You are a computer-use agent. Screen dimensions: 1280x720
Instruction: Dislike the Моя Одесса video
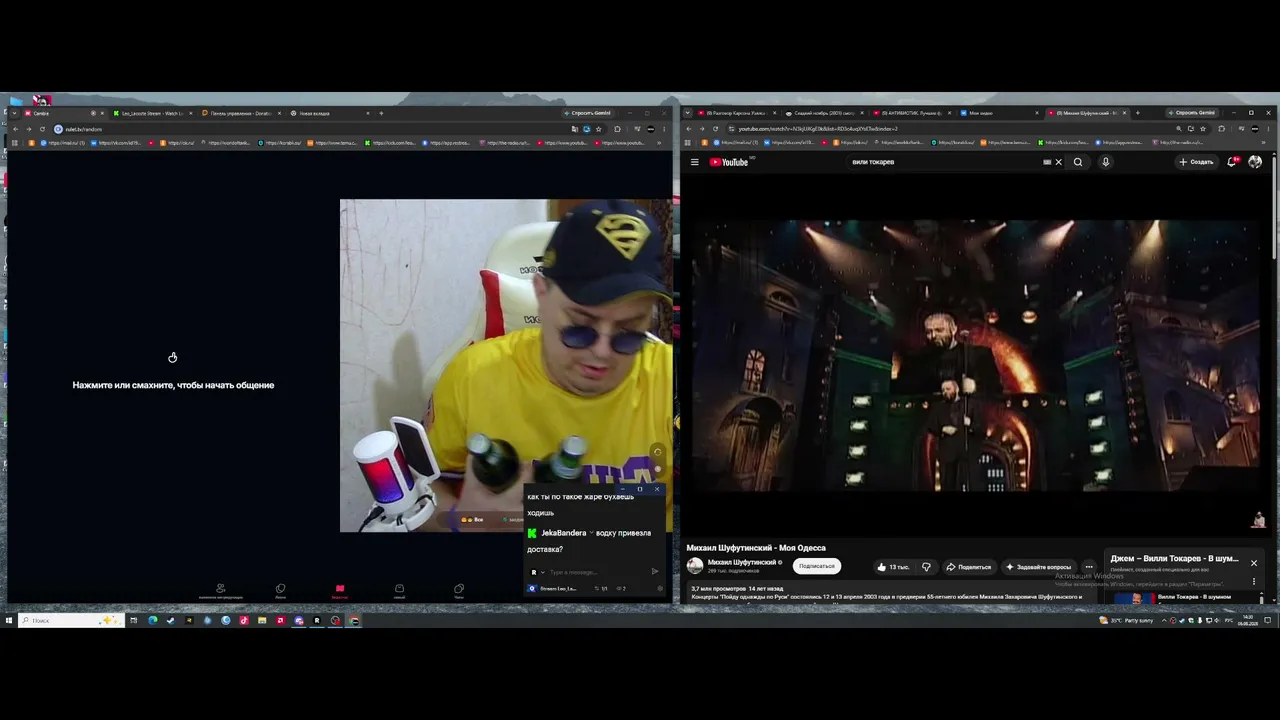[x=926, y=567]
